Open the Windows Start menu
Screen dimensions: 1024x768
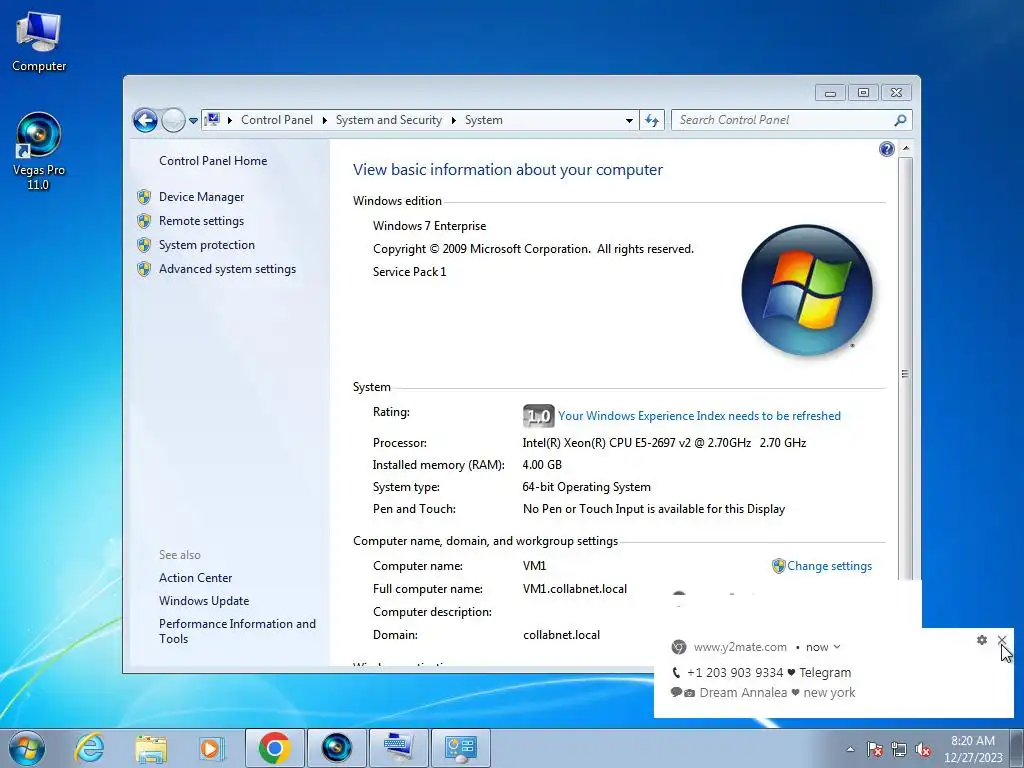(27, 748)
